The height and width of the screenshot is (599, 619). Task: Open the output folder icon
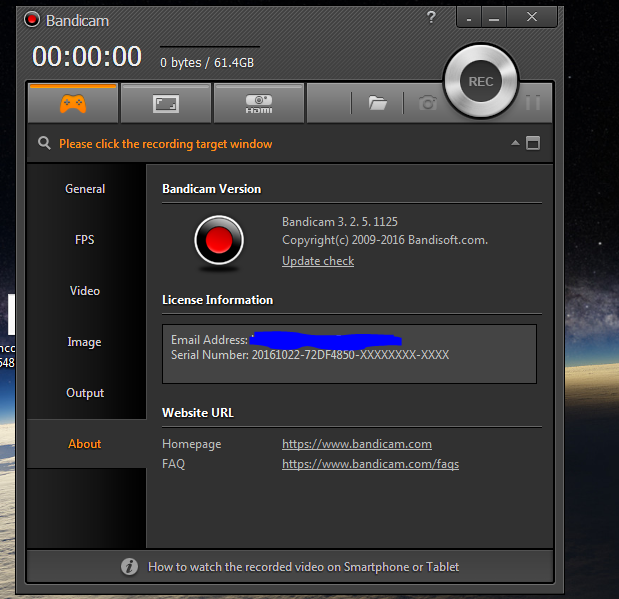(377, 103)
